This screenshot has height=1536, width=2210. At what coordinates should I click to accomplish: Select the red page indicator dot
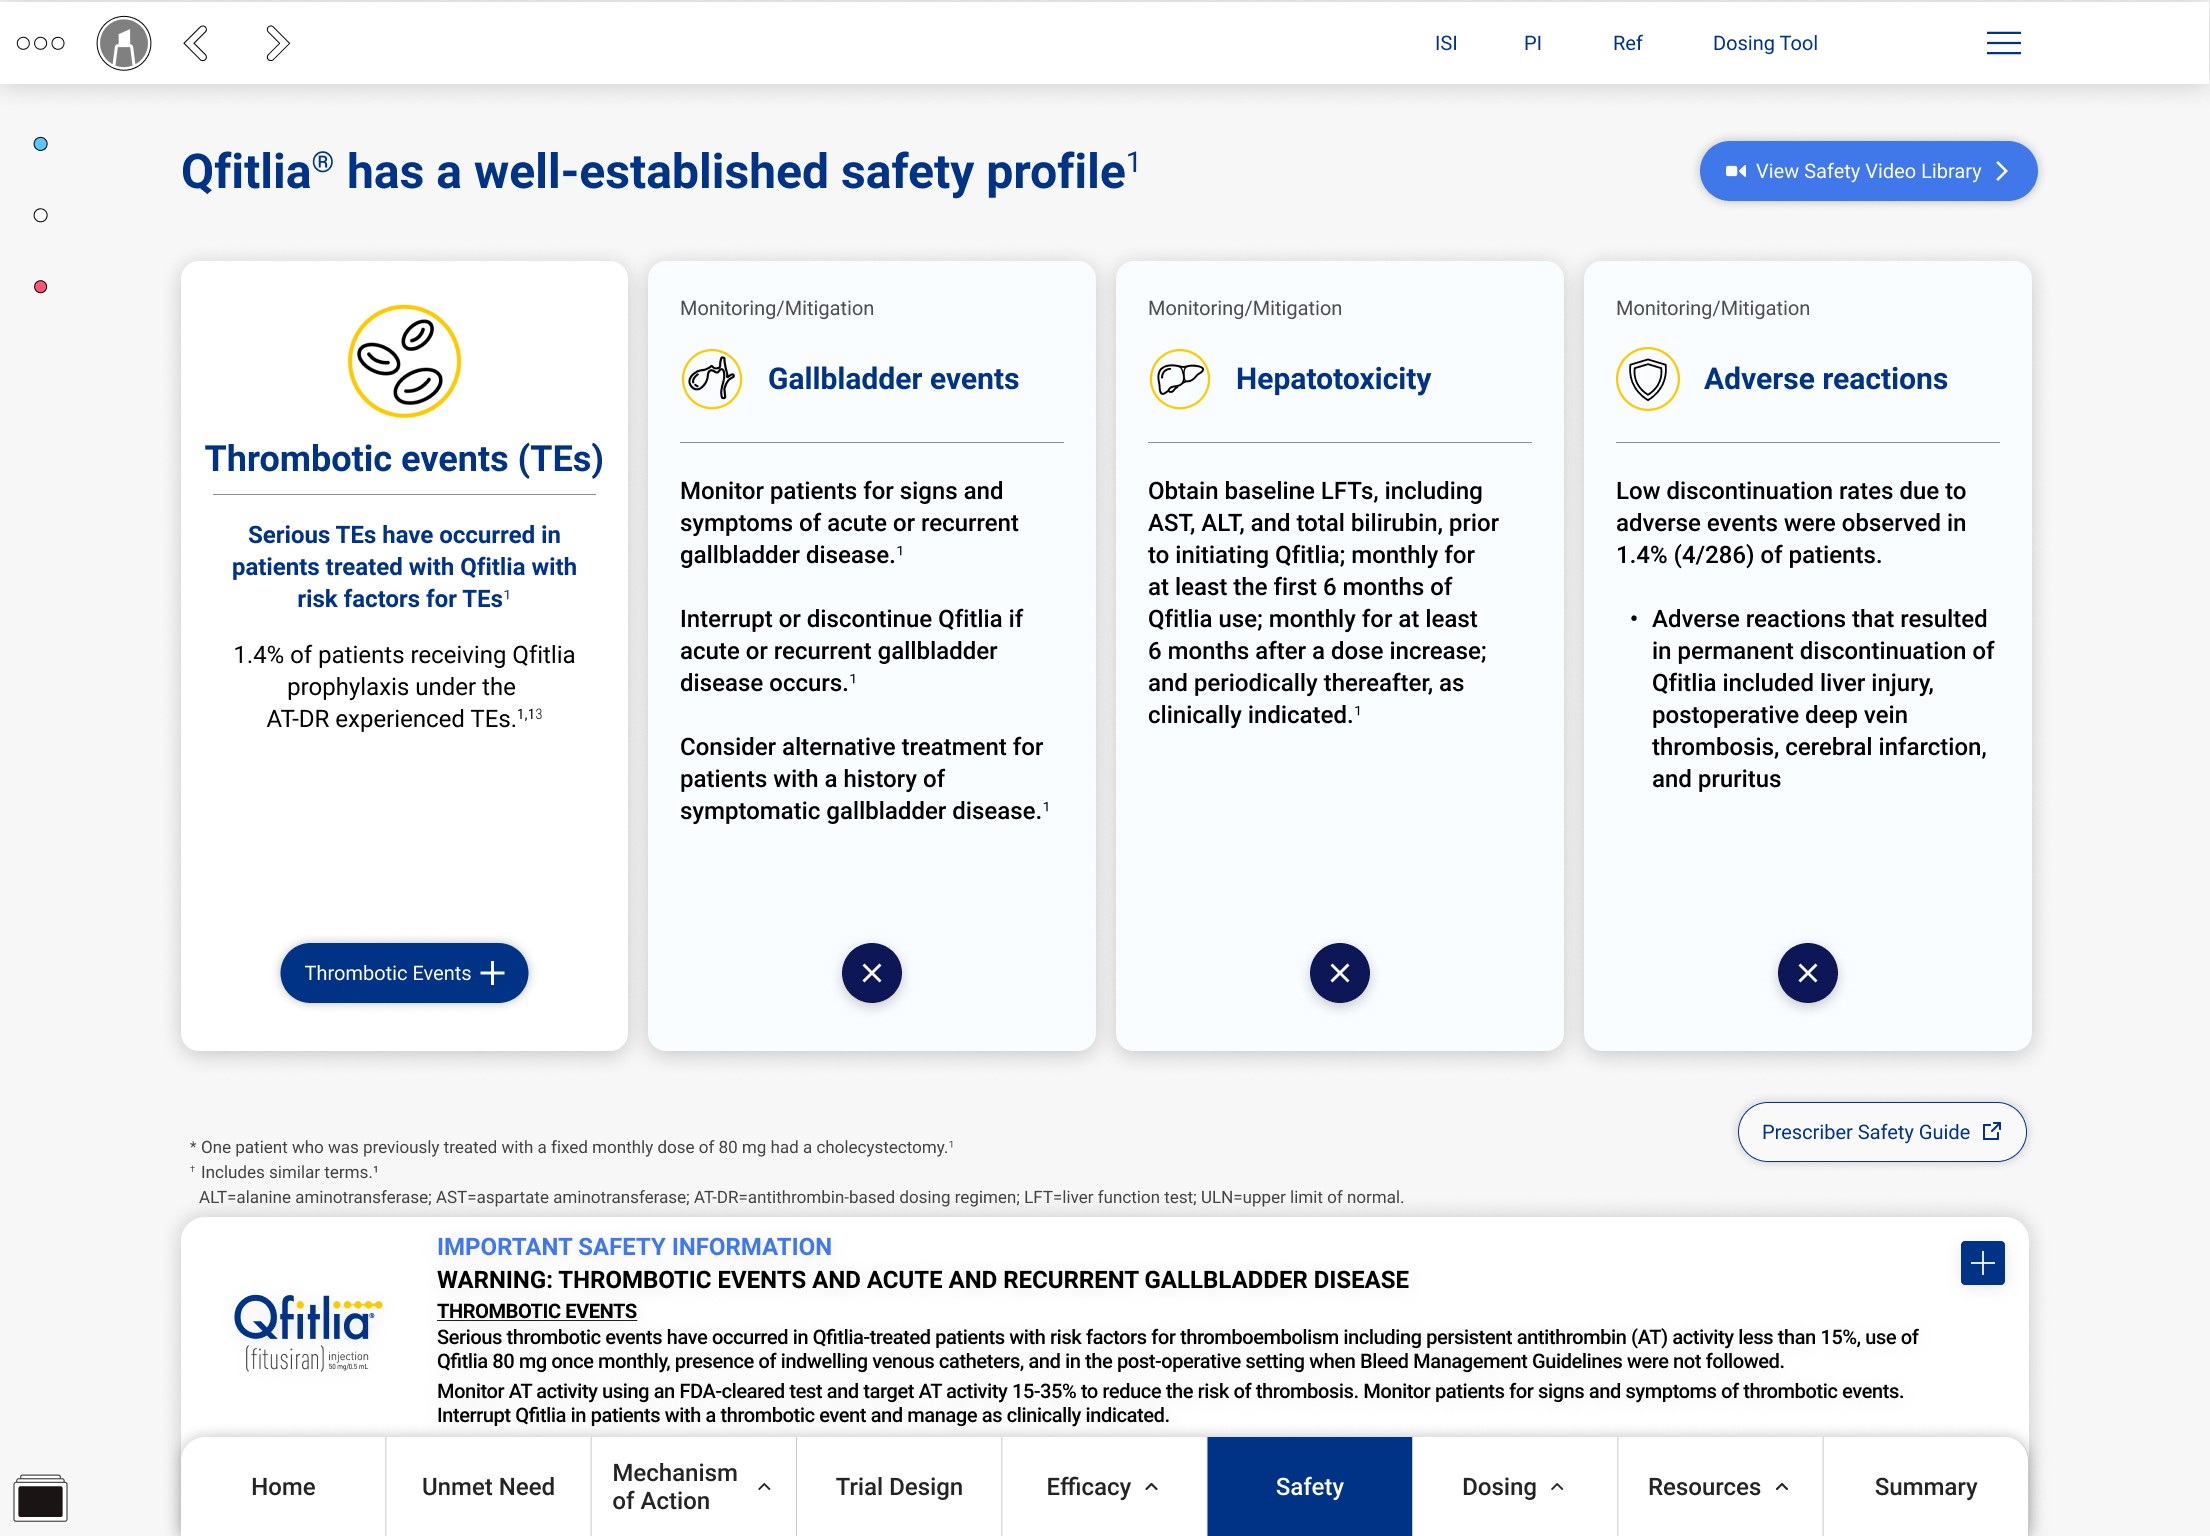(41, 287)
